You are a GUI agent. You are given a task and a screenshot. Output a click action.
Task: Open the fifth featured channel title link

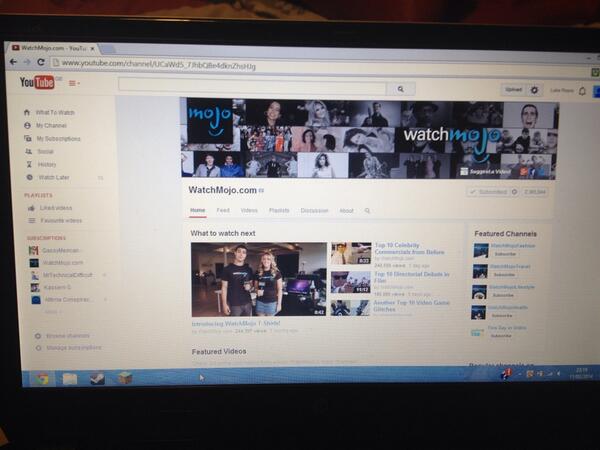(507, 328)
